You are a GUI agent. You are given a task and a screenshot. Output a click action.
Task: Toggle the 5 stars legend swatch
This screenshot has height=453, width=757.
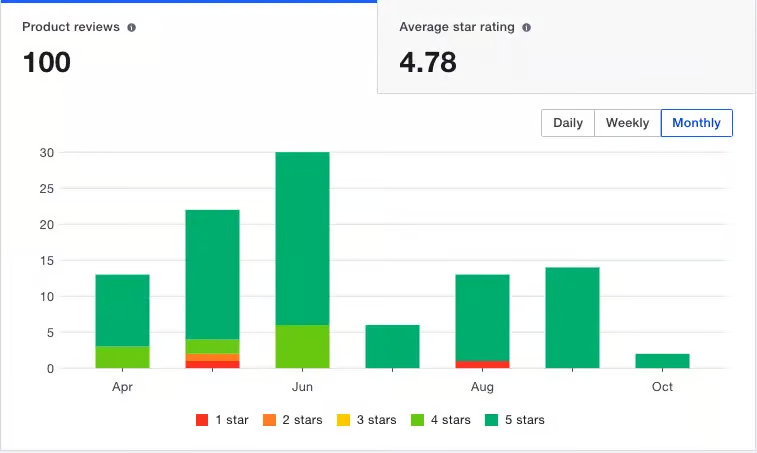click(x=493, y=420)
